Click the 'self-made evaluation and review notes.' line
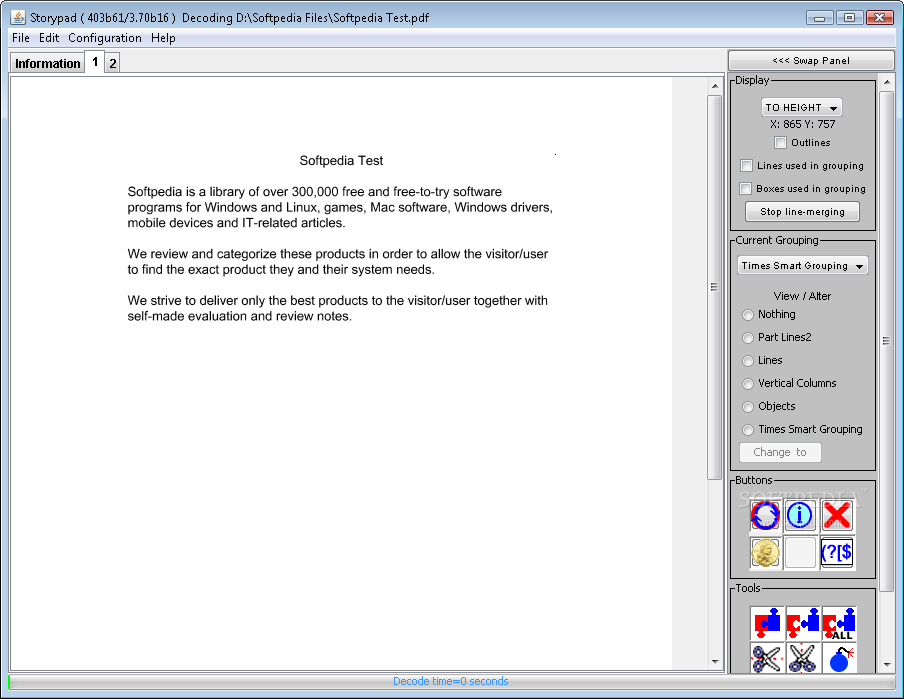The width and height of the screenshot is (904, 699). 239,317
